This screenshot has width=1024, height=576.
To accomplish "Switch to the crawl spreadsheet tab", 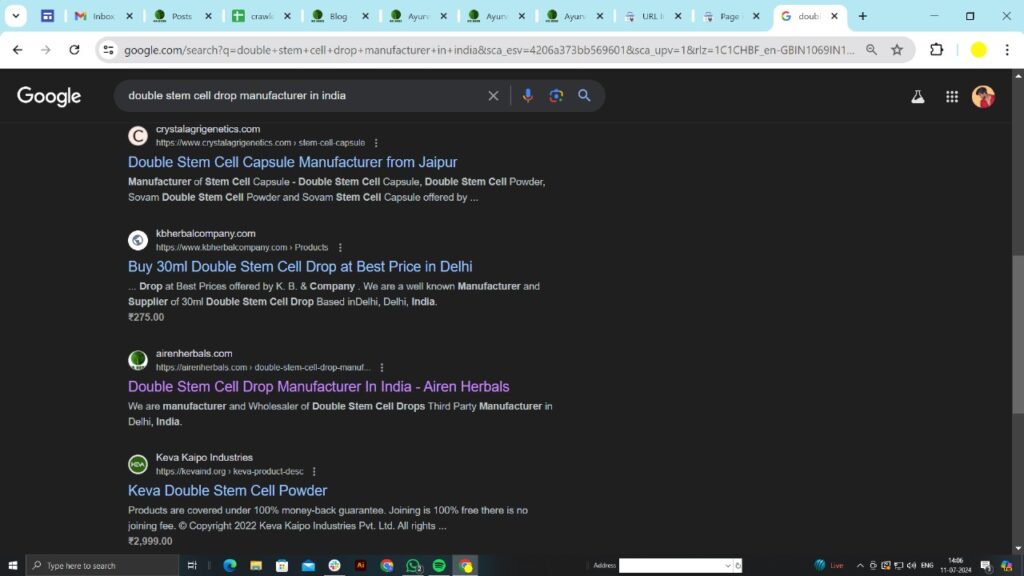I will pyautogui.click(x=260, y=16).
